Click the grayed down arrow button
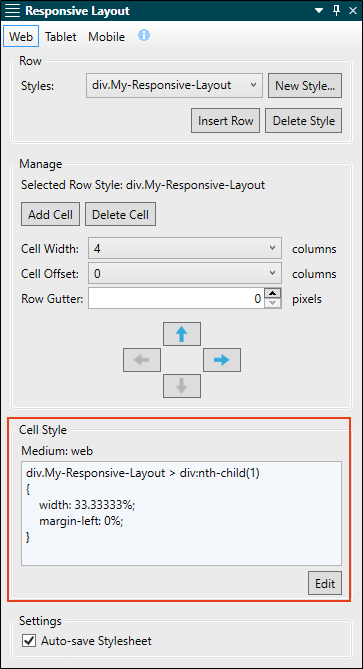The width and height of the screenshot is (363, 669). pyautogui.click(x=182, y=386)
